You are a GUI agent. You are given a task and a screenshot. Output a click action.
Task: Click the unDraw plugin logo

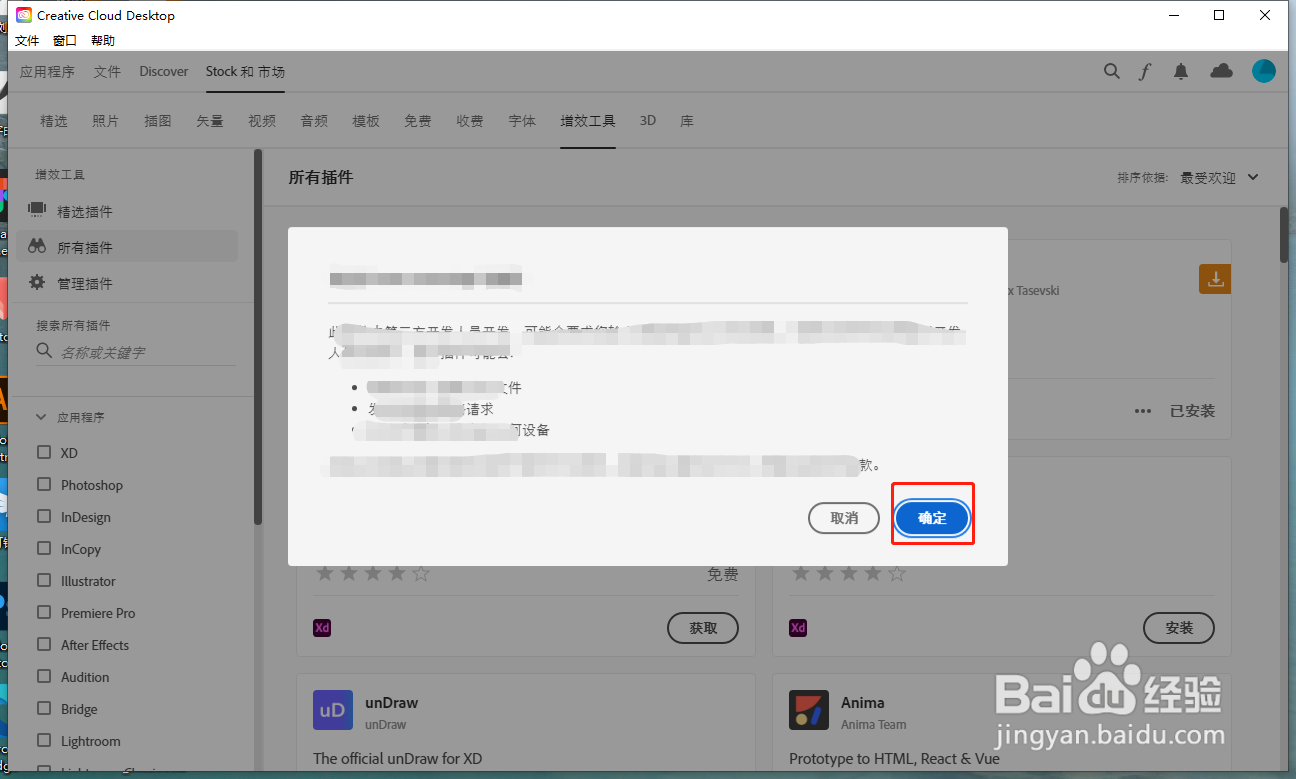point(332,710)
